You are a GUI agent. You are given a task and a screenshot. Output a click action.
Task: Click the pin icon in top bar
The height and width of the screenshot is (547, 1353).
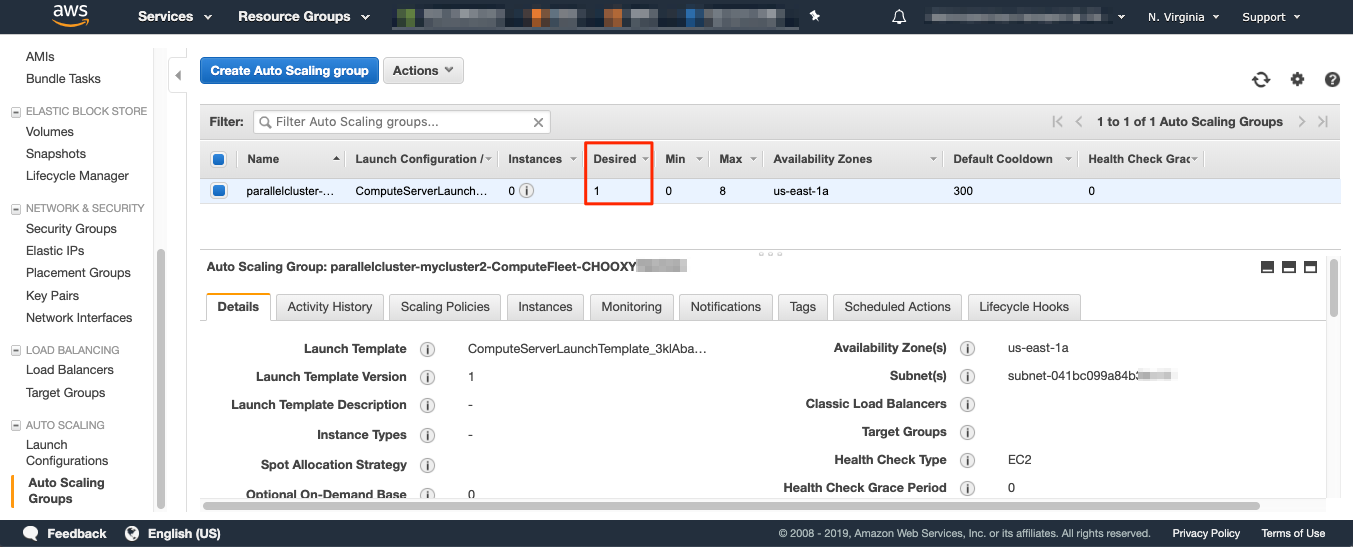[815, 16]
